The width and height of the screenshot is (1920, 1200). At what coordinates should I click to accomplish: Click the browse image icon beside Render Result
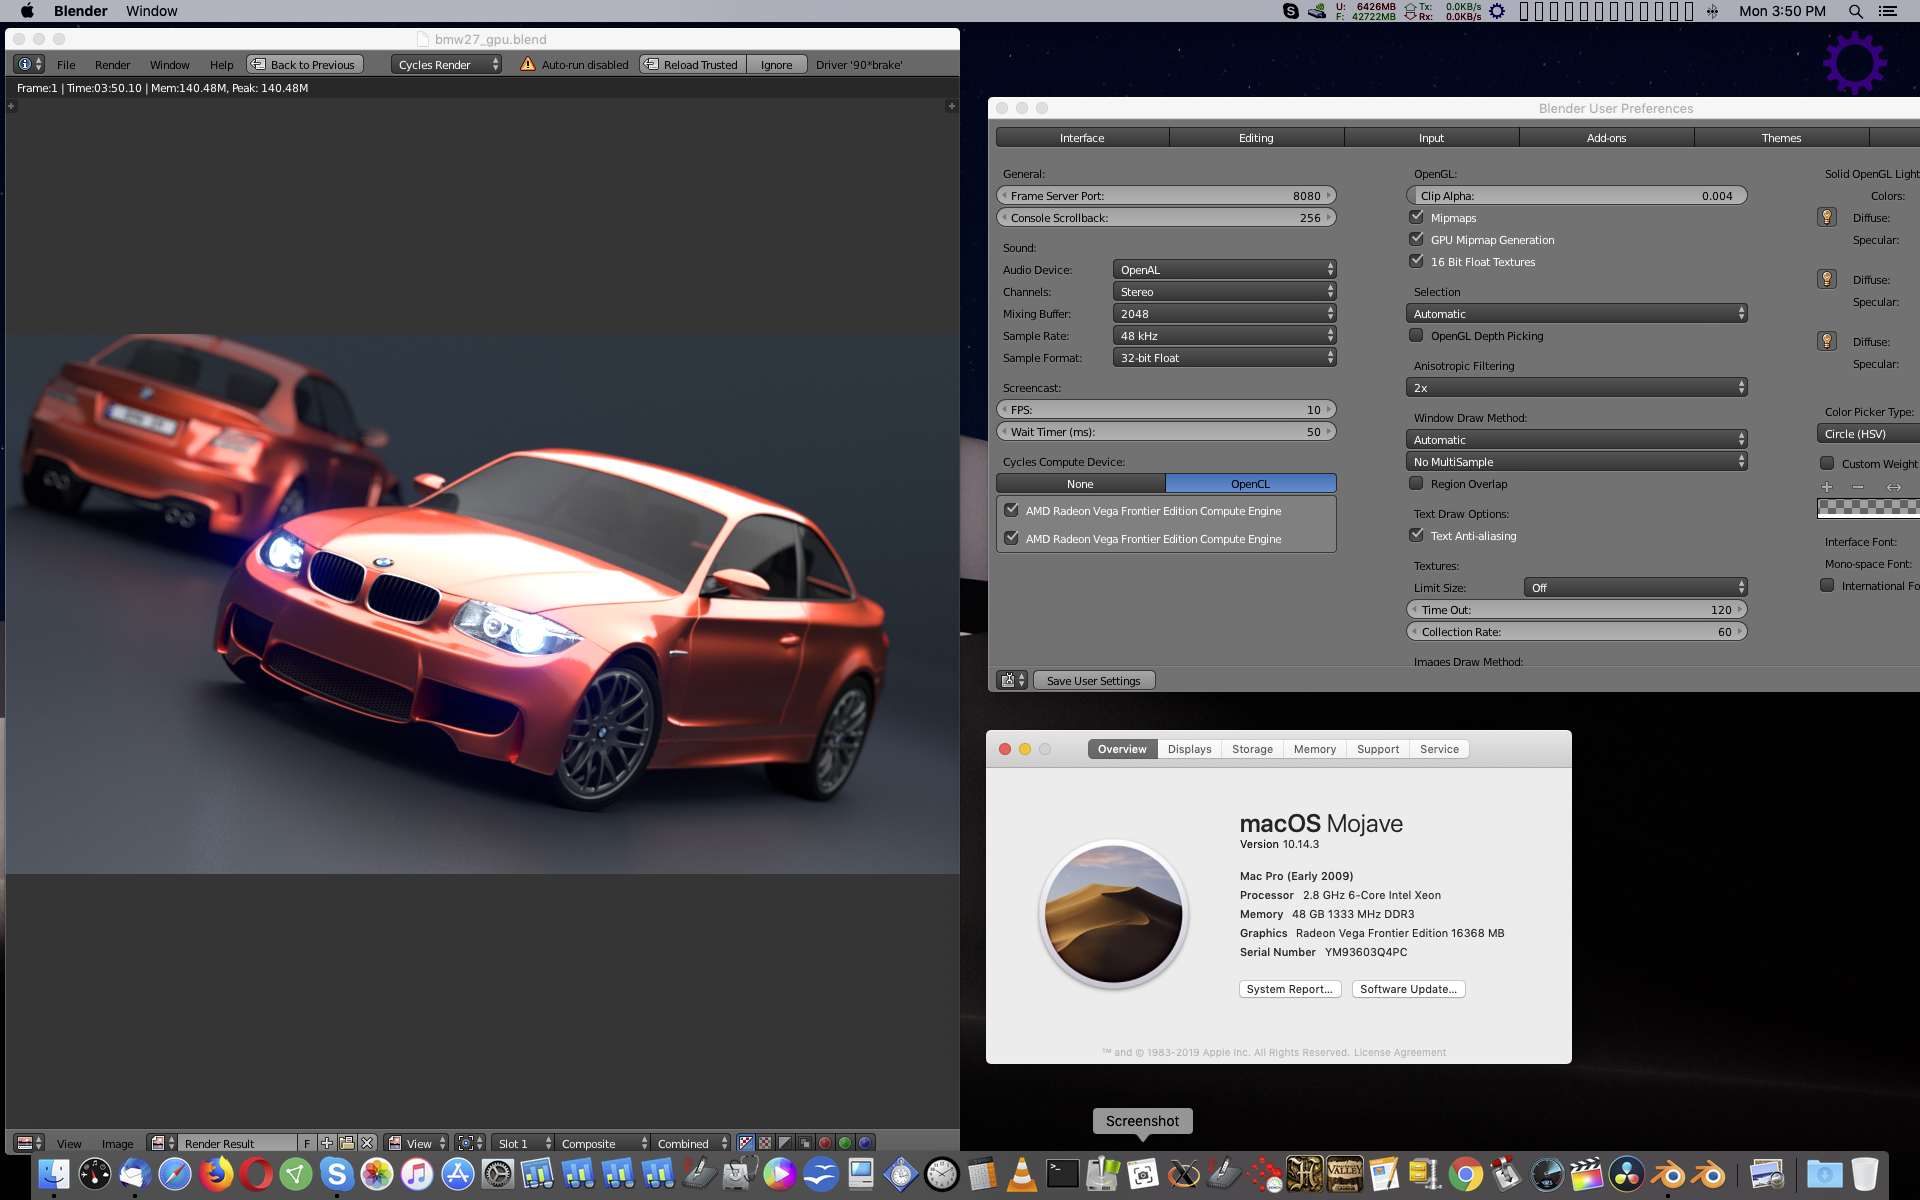[162, 1143]
